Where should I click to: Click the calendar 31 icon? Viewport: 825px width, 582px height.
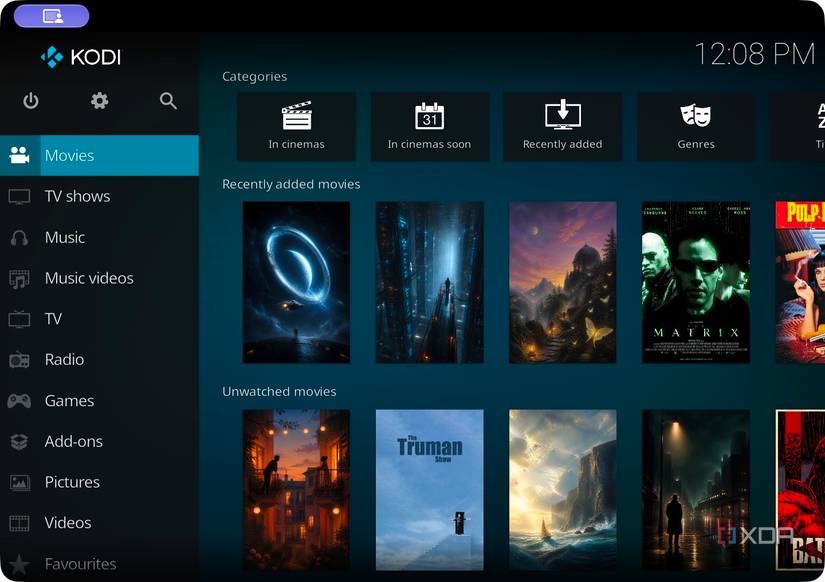point(429,116)
